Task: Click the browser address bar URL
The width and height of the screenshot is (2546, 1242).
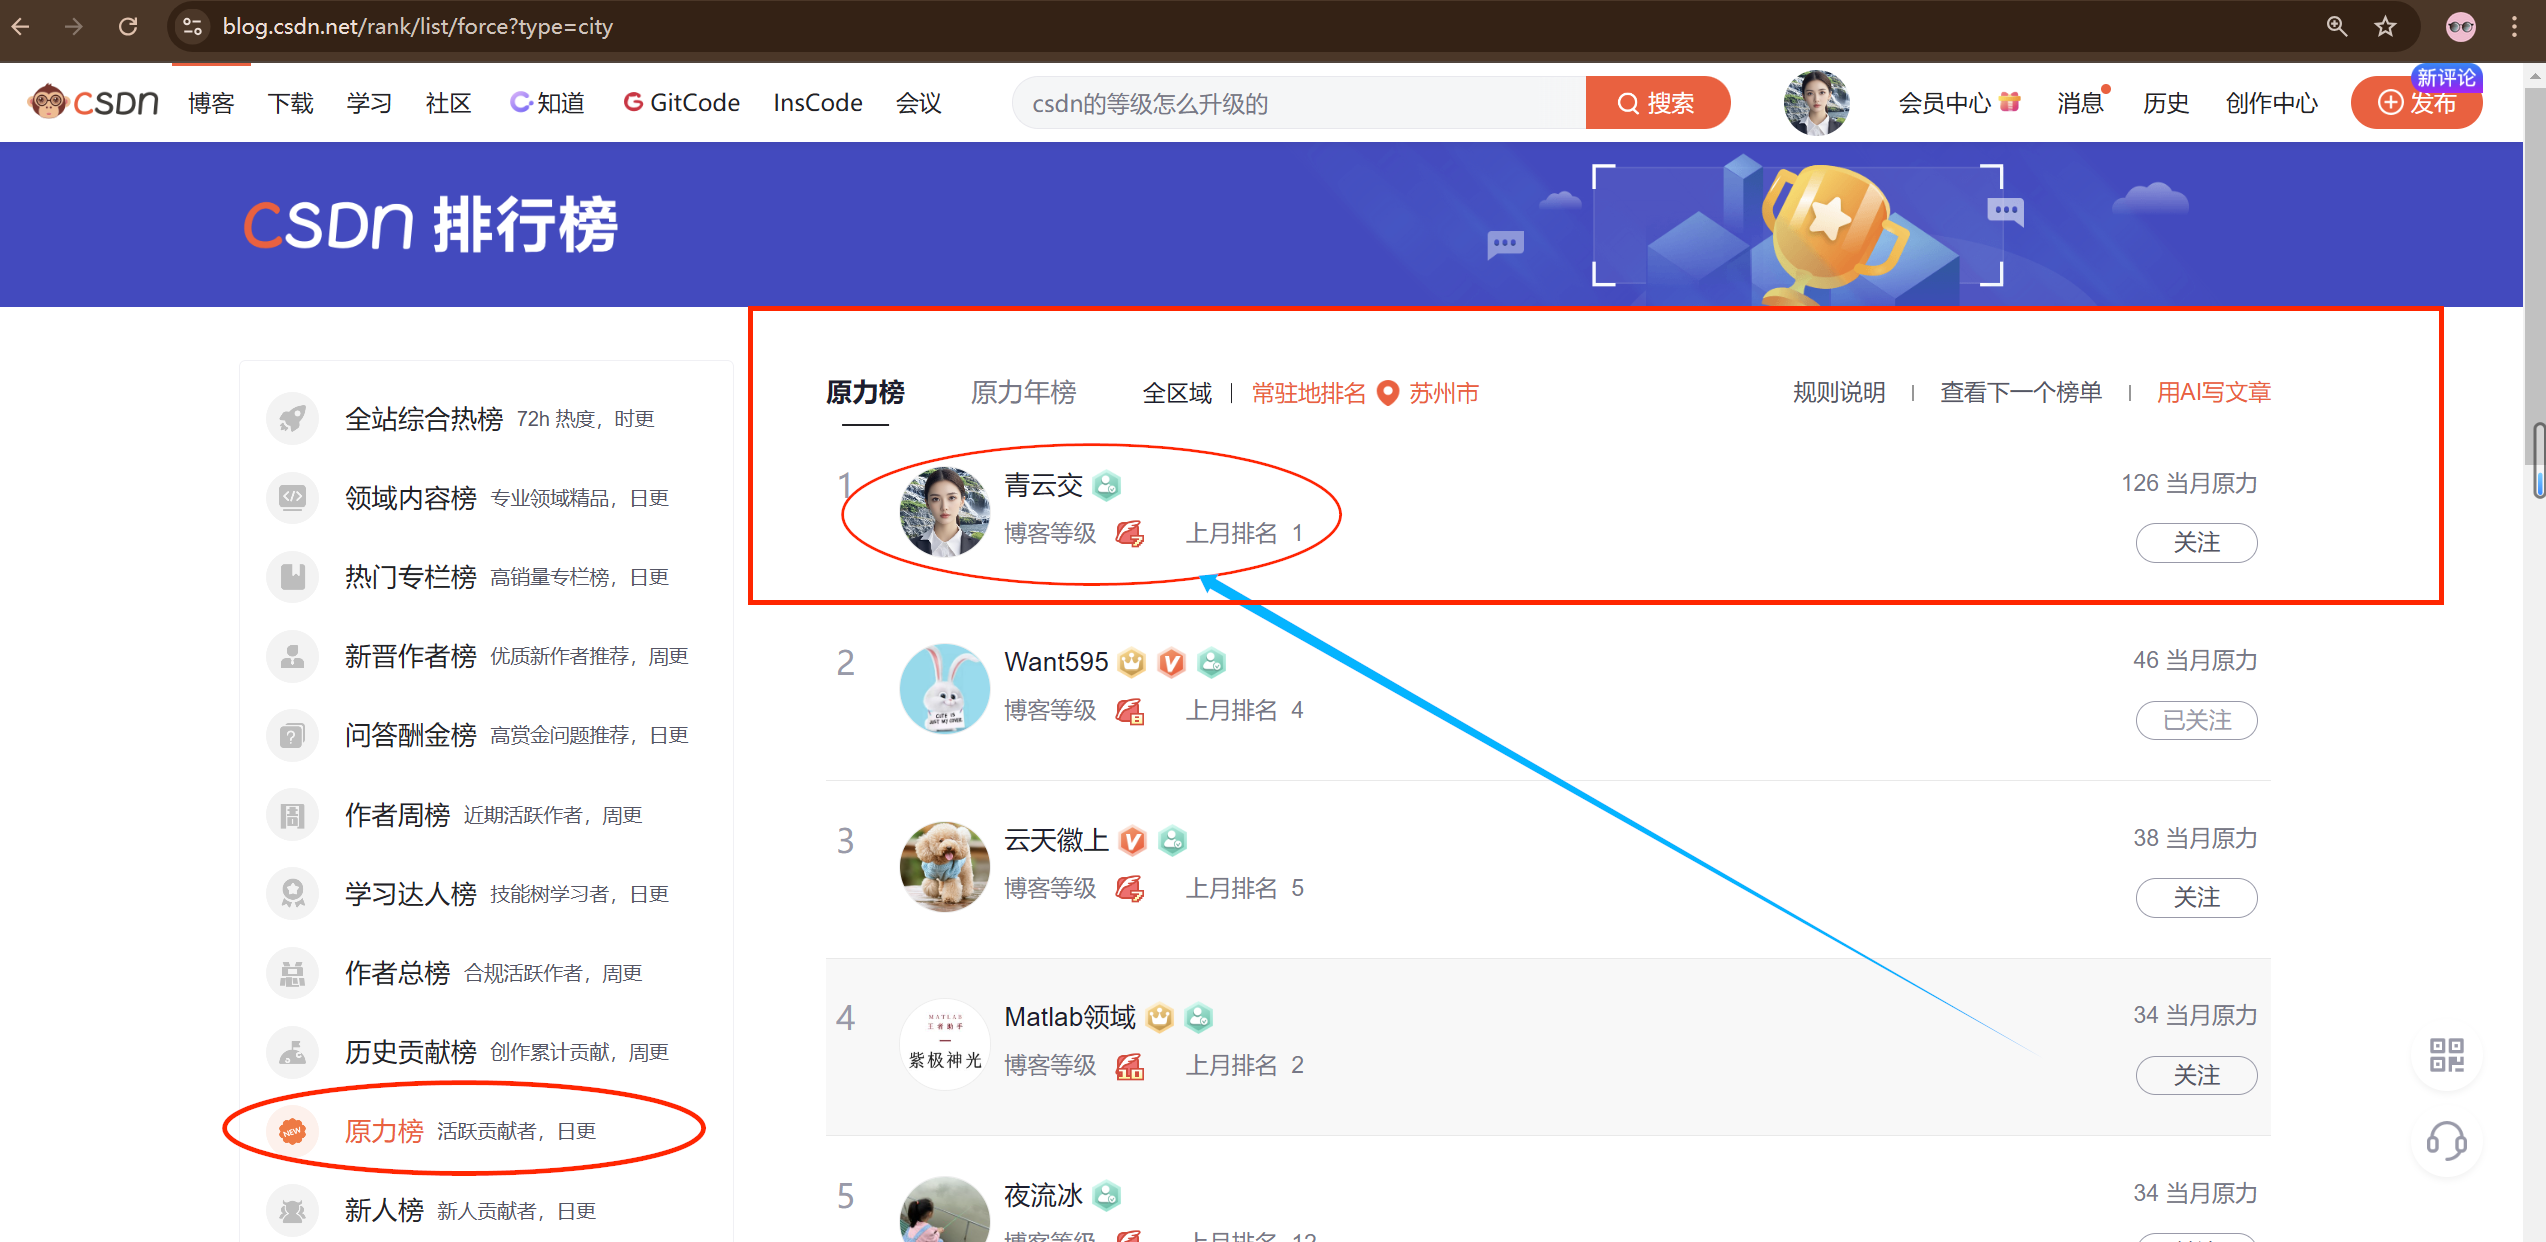Action: click(x=418, y=26)
